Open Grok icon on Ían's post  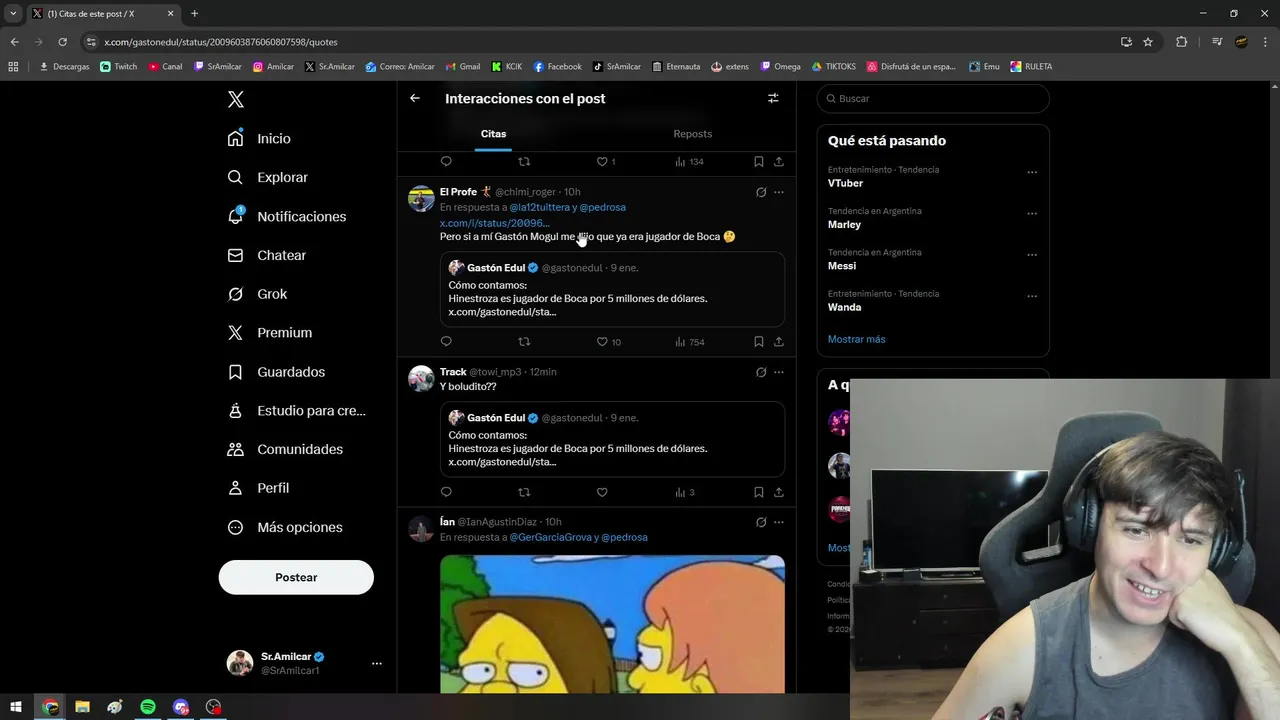(x=761, y=522)
